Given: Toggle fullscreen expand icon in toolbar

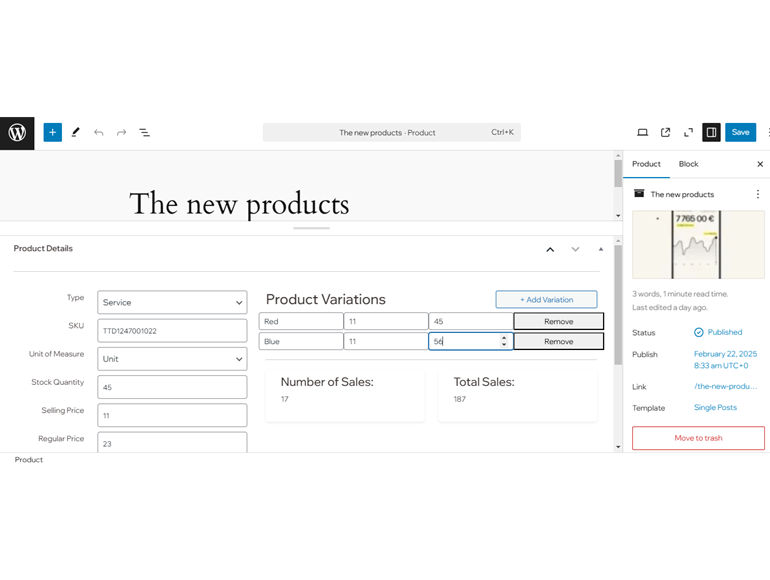Looking at the screenshot, I should click(x=688, y=133).
